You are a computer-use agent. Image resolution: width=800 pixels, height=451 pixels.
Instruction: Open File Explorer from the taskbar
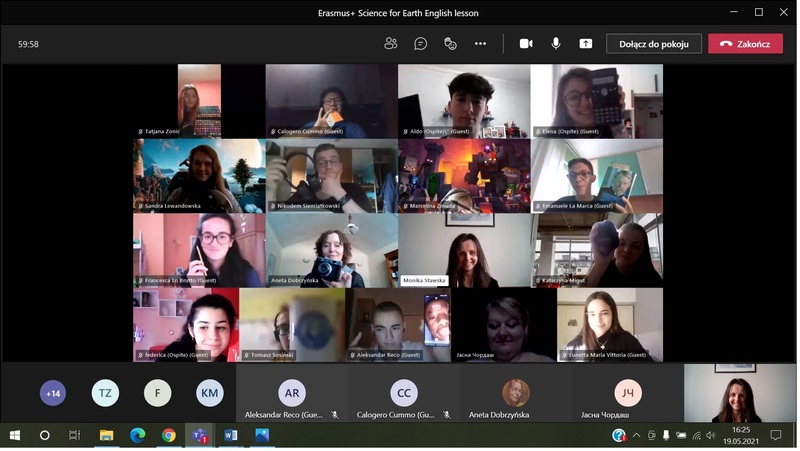(x=107, y=436)
